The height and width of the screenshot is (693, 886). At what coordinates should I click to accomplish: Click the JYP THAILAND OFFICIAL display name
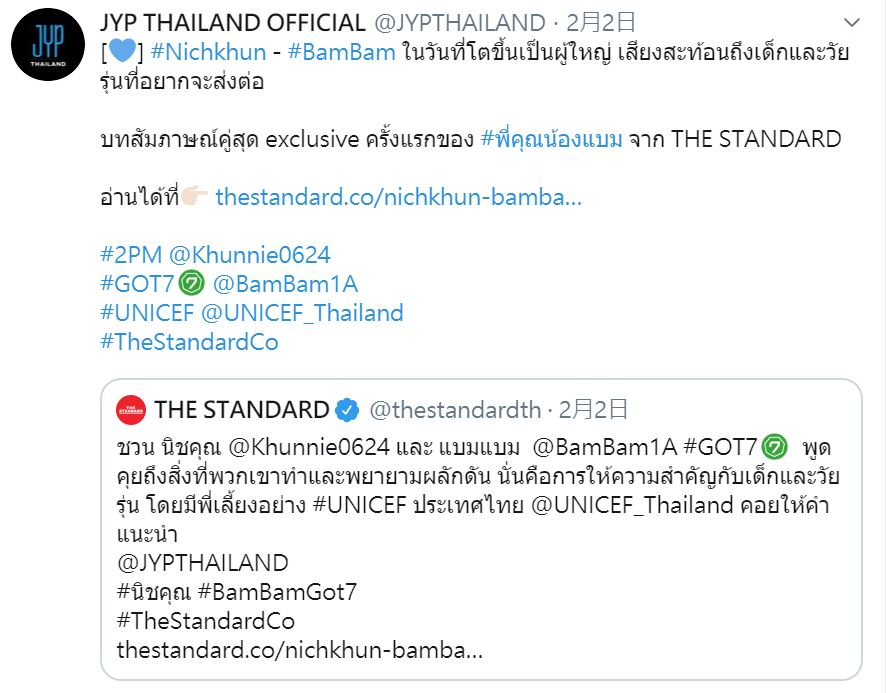[232, 23]
